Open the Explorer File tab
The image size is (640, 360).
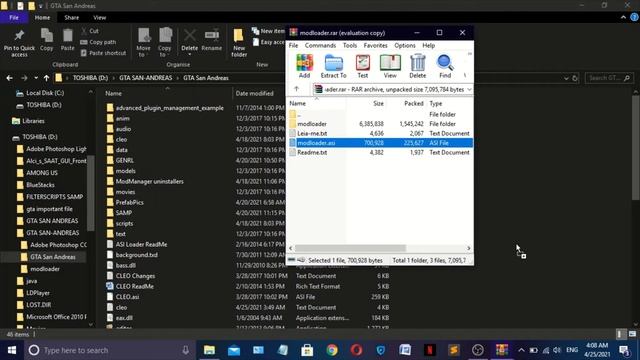pyautogui.click(x=14, y=18)
